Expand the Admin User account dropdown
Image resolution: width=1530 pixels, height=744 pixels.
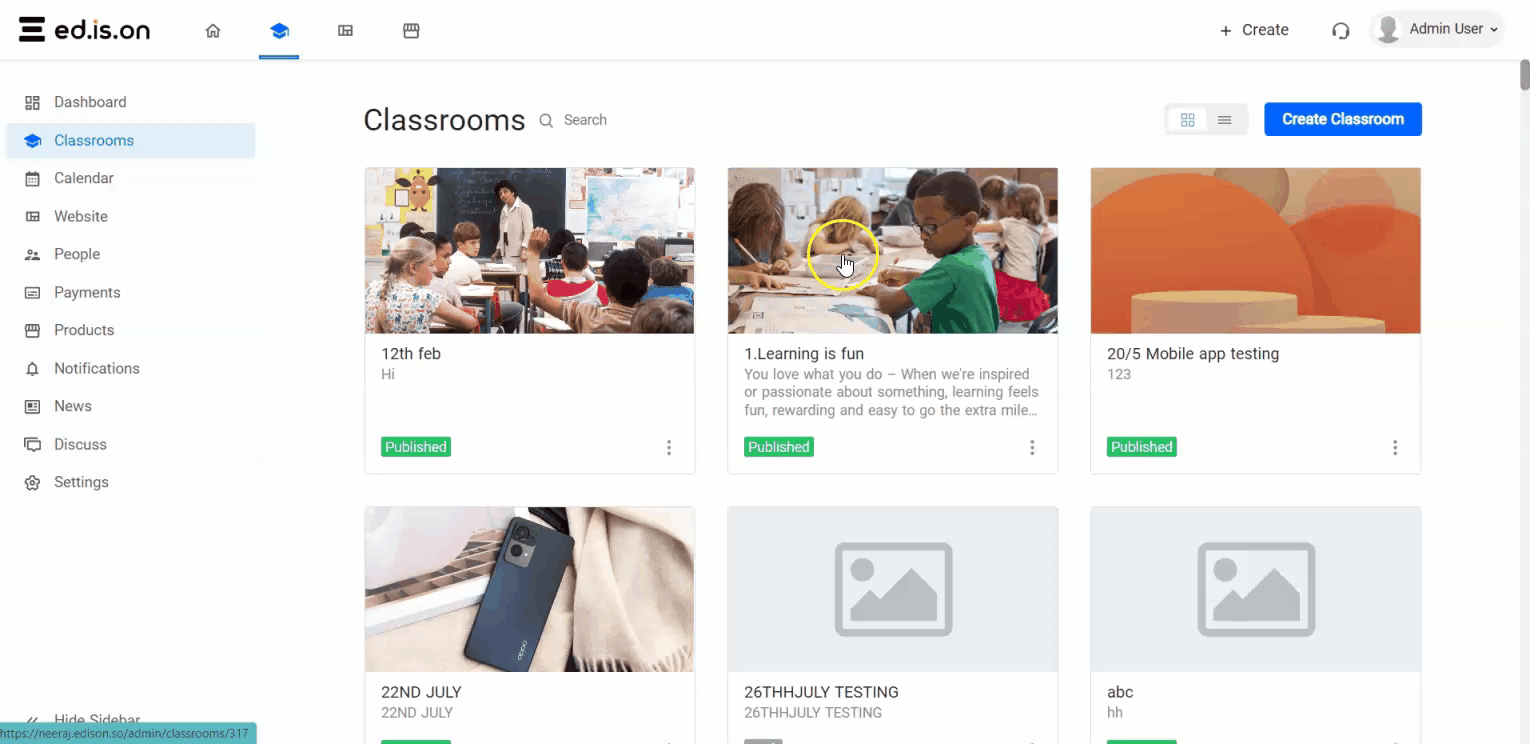point(1439,30)
